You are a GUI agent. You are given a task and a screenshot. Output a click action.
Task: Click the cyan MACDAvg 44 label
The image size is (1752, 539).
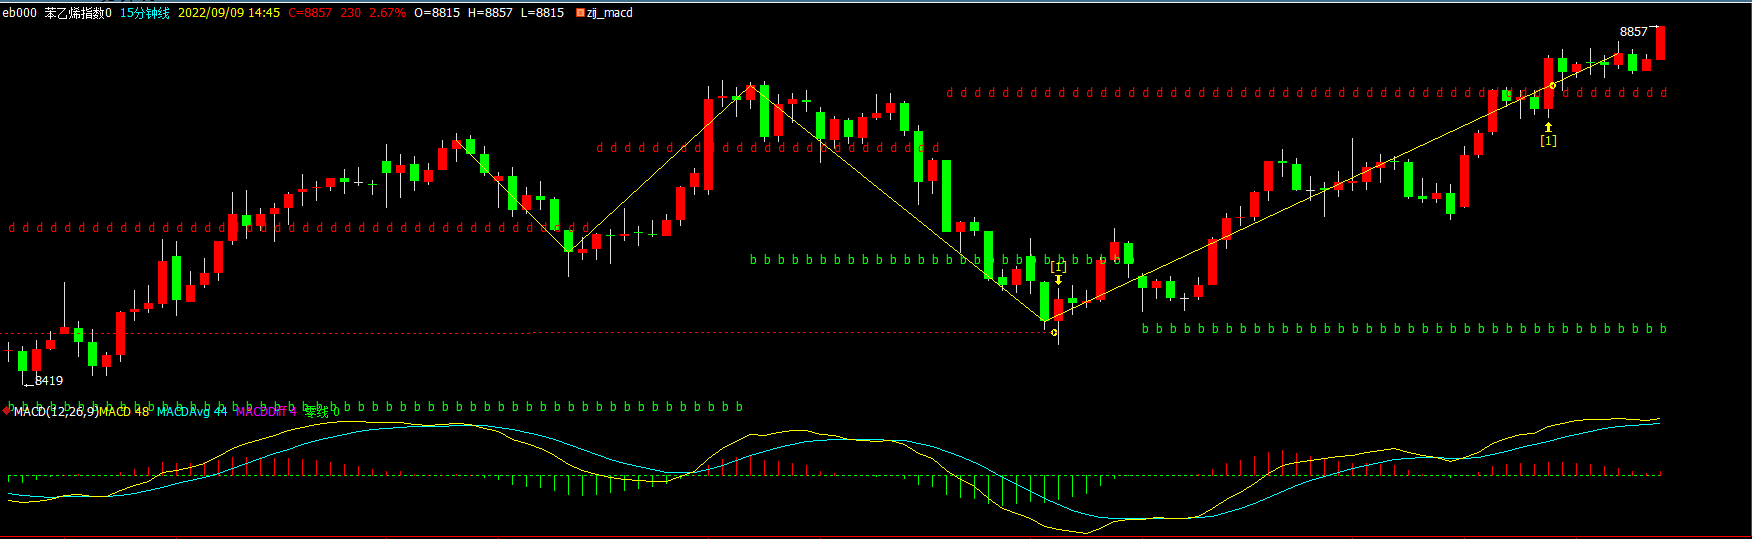click(x=192, y=411)
